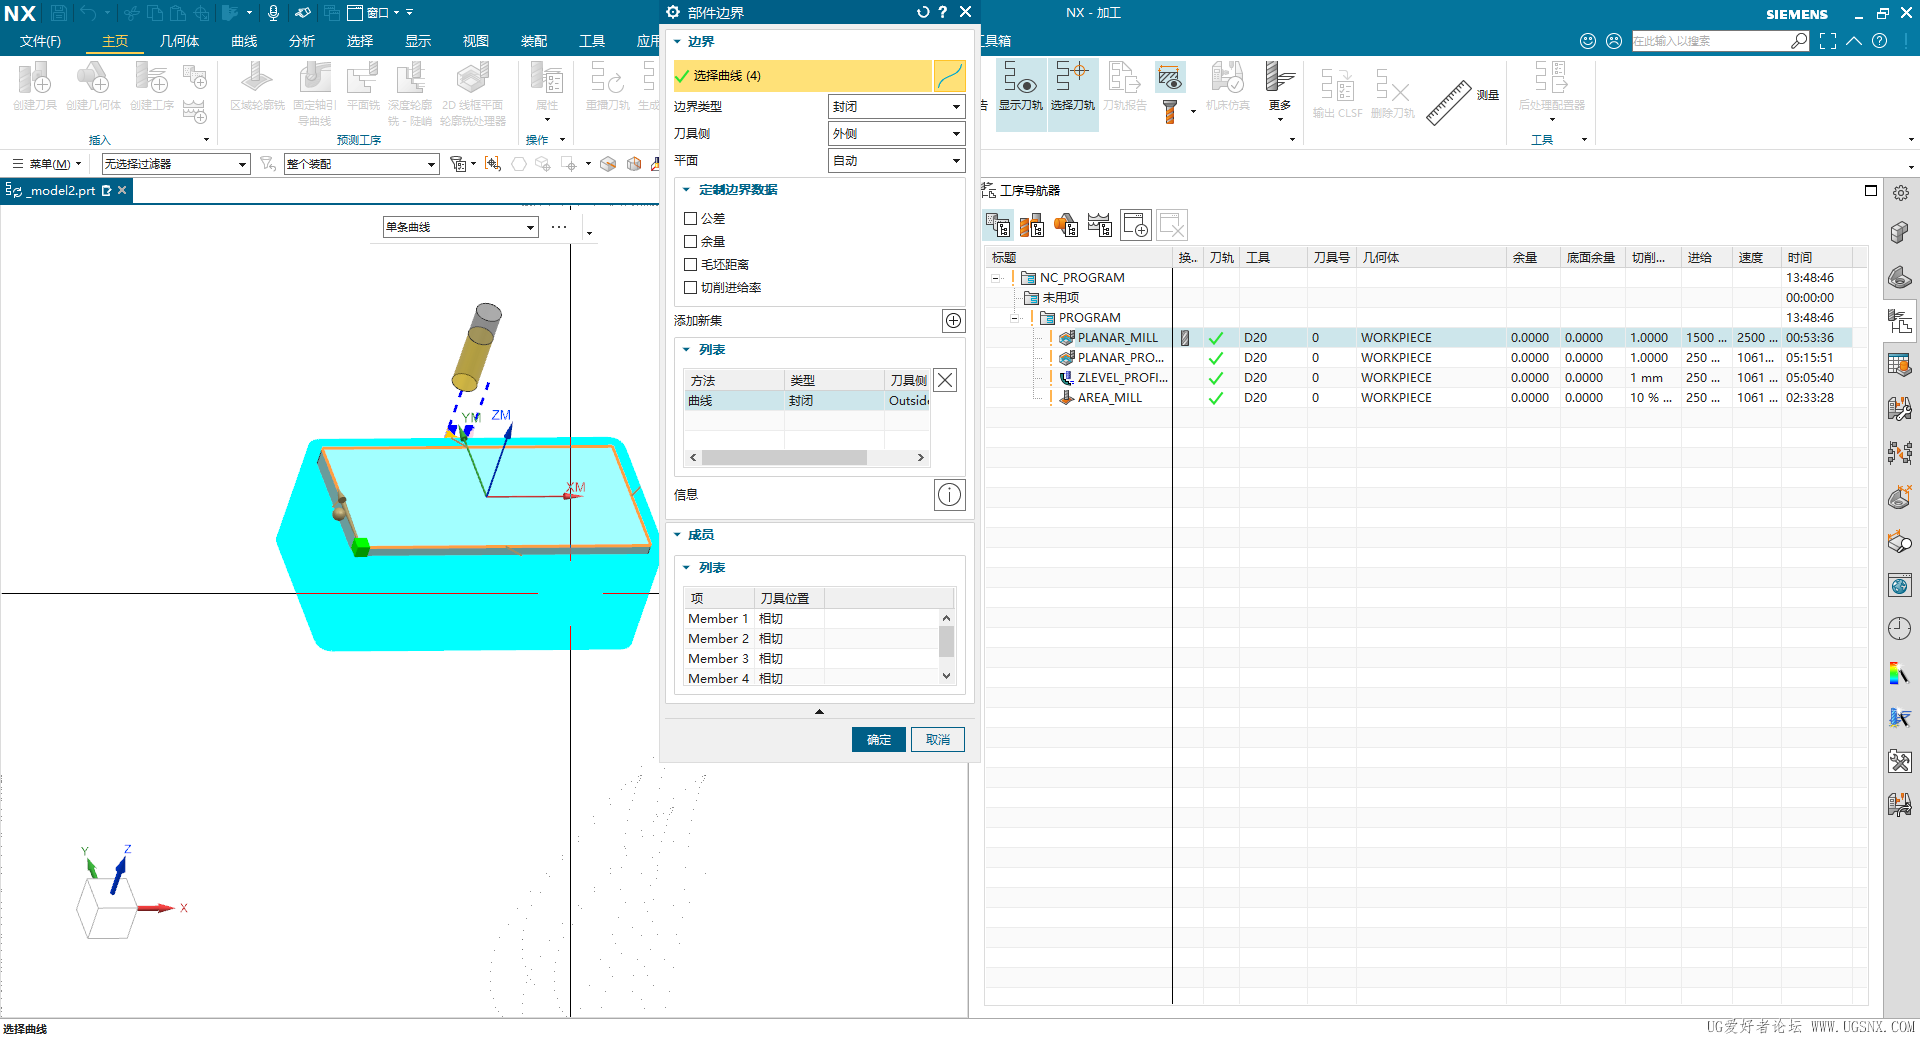Image resolution: width=1920 pixels, height=1039 pixels.
Task: Collapse the 边界 section header
Action: (x=677, y=42)
